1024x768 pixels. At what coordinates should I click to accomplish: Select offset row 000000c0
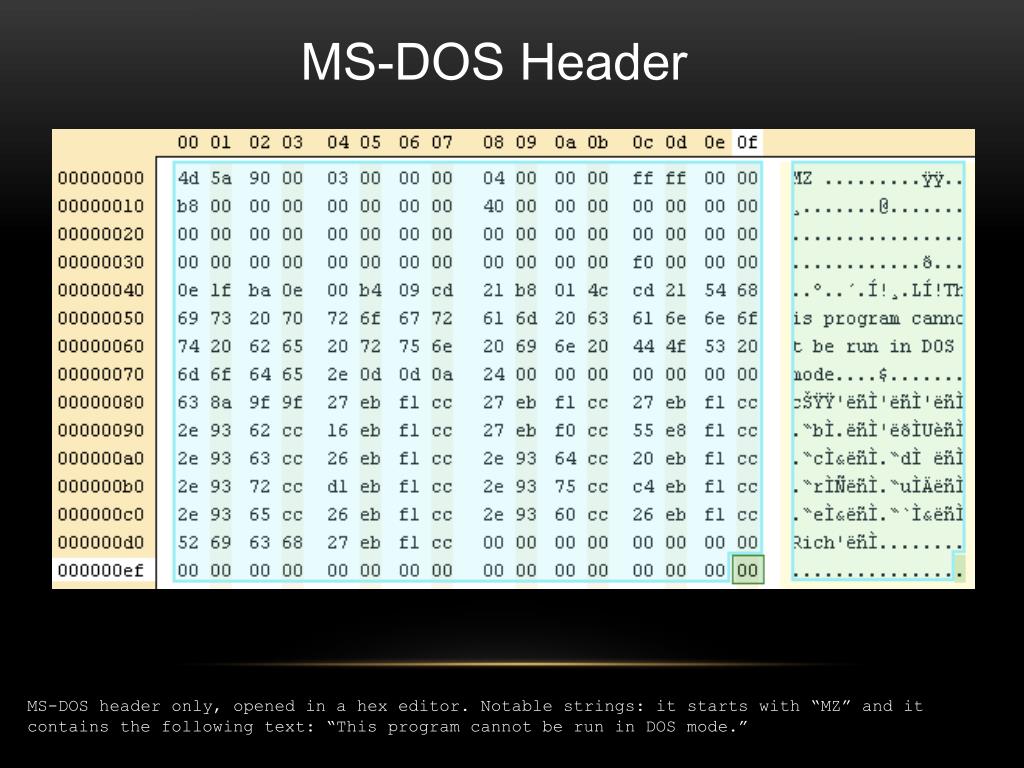click(x=101, y=515)
